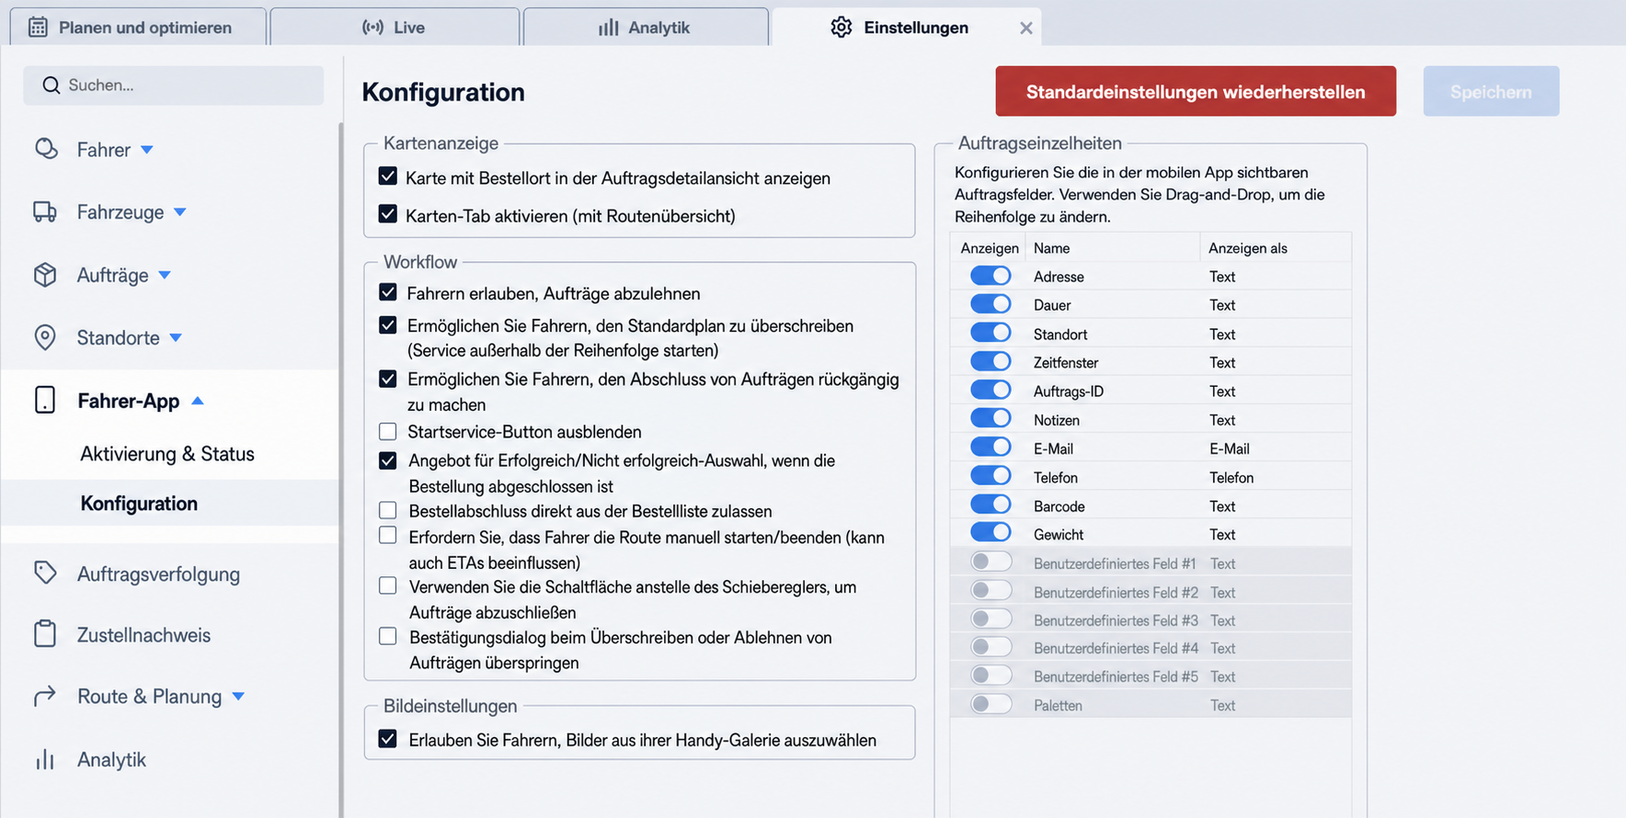
Task: Click the sidebar Analytik chart icon
Action: [45, 760]
